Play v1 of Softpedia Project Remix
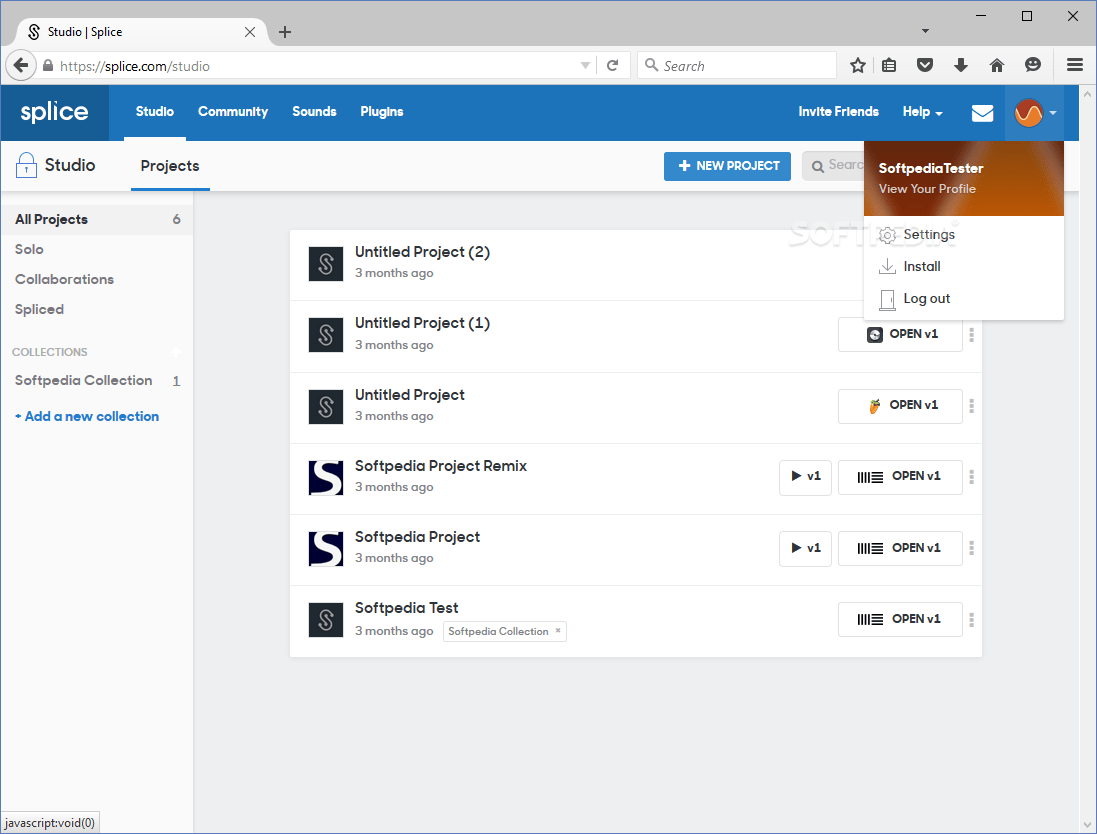The width and height of the screenshot is (1097, 834). point(805,477)
